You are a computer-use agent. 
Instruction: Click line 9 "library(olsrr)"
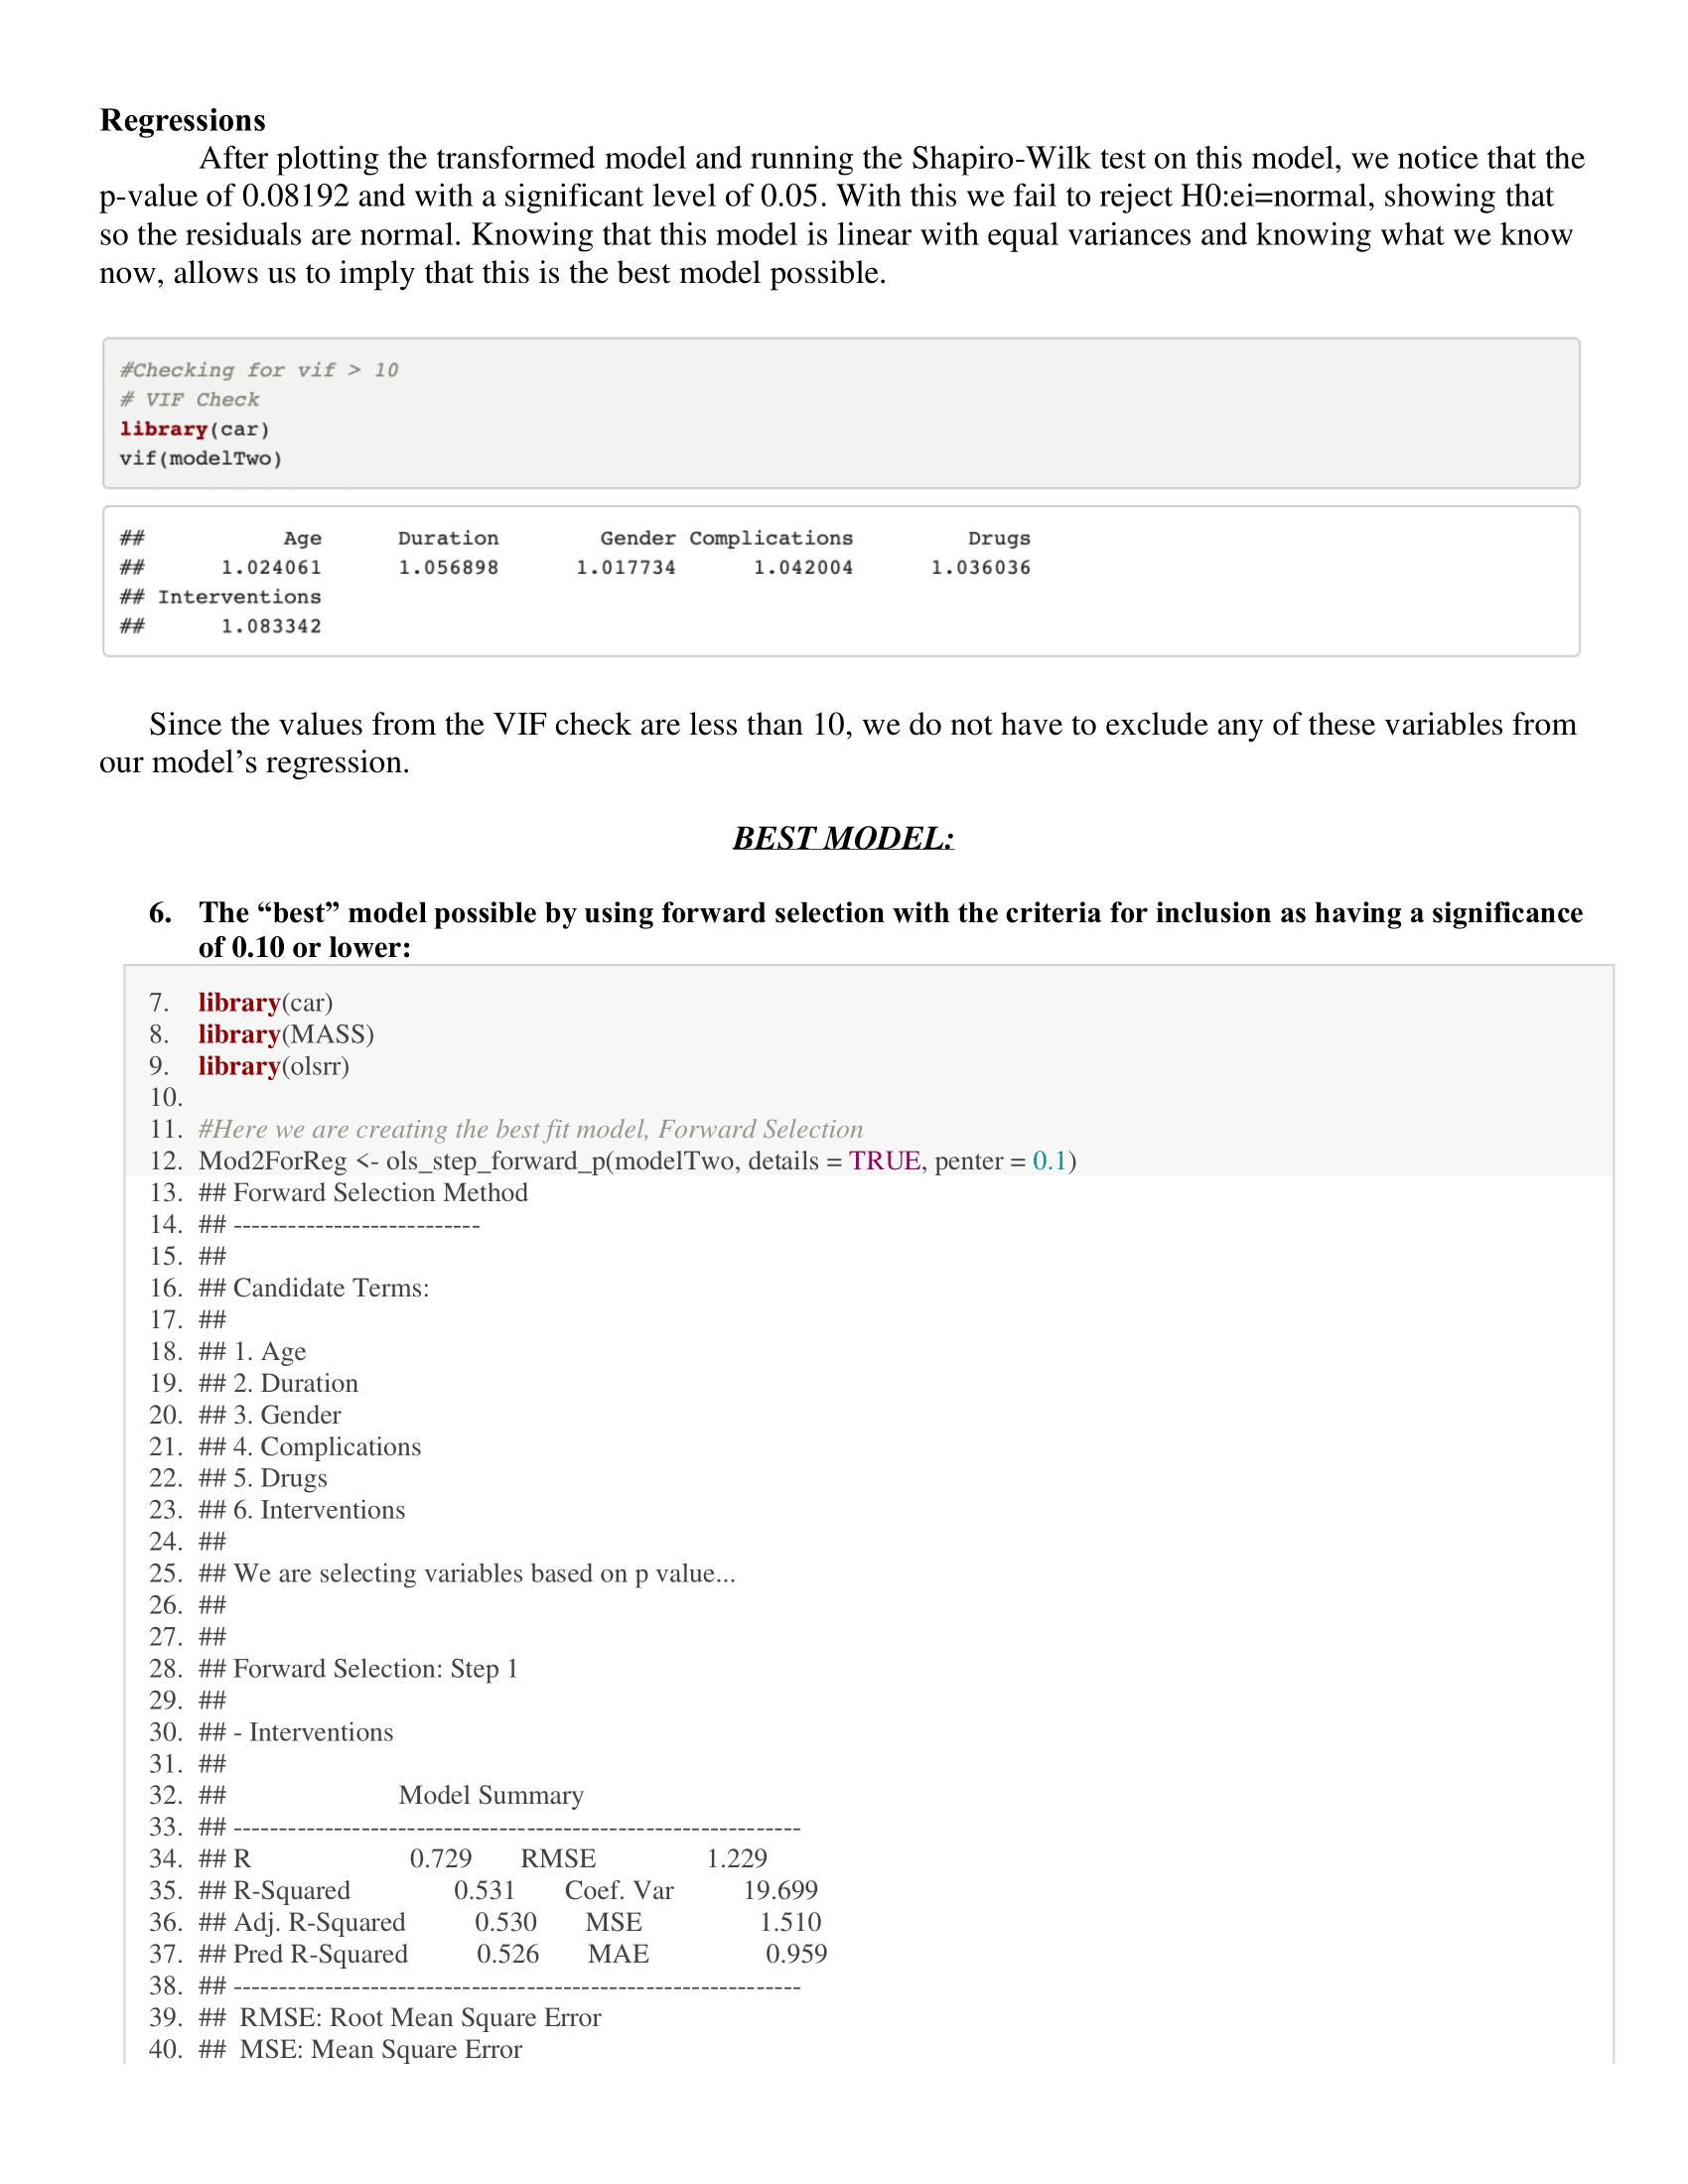[x=274, y=1066]
